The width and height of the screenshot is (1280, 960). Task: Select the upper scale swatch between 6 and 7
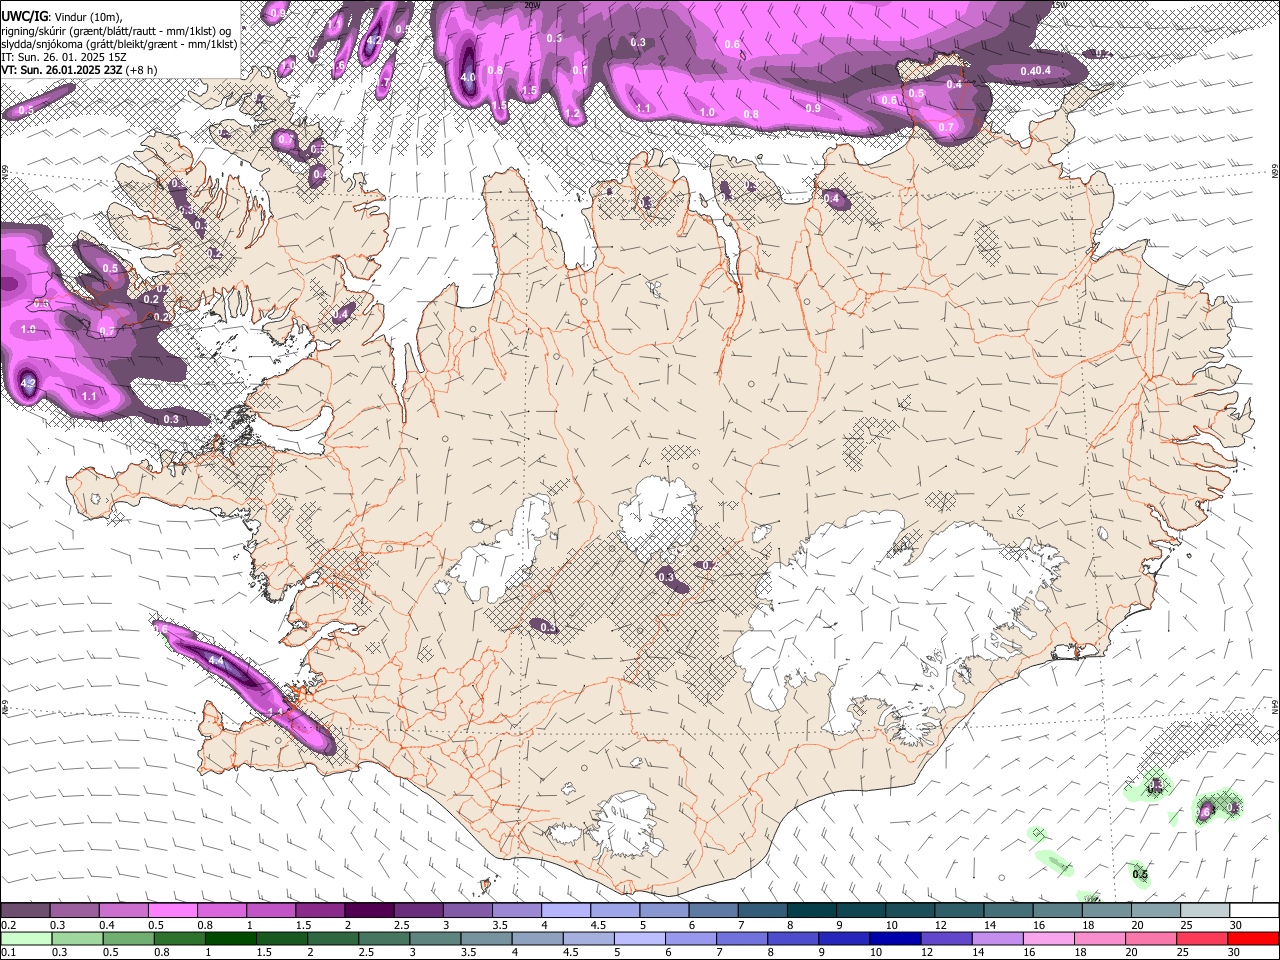[712, 910]
